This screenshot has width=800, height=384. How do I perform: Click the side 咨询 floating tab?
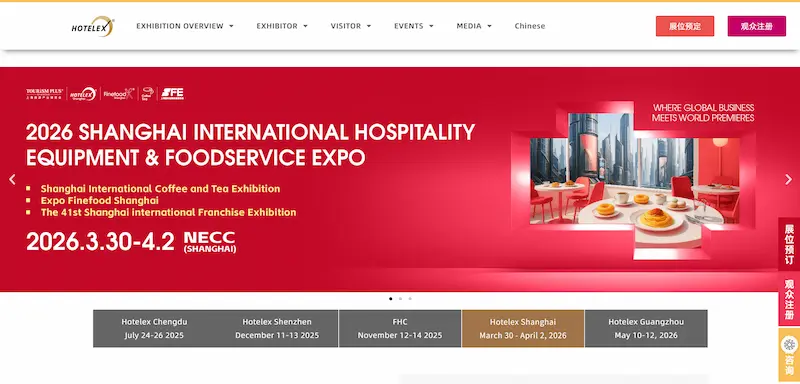pyautogui.click(x=789, y=355)
